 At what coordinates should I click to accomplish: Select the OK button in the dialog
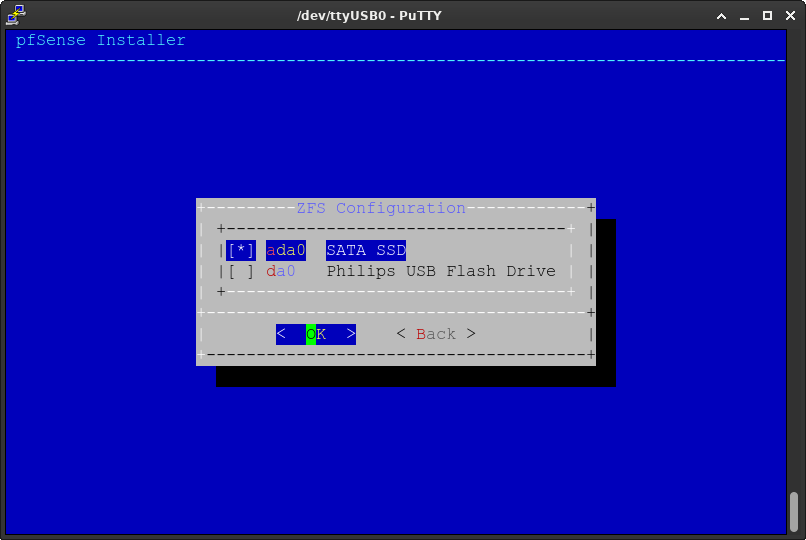[x=316, y=334]
